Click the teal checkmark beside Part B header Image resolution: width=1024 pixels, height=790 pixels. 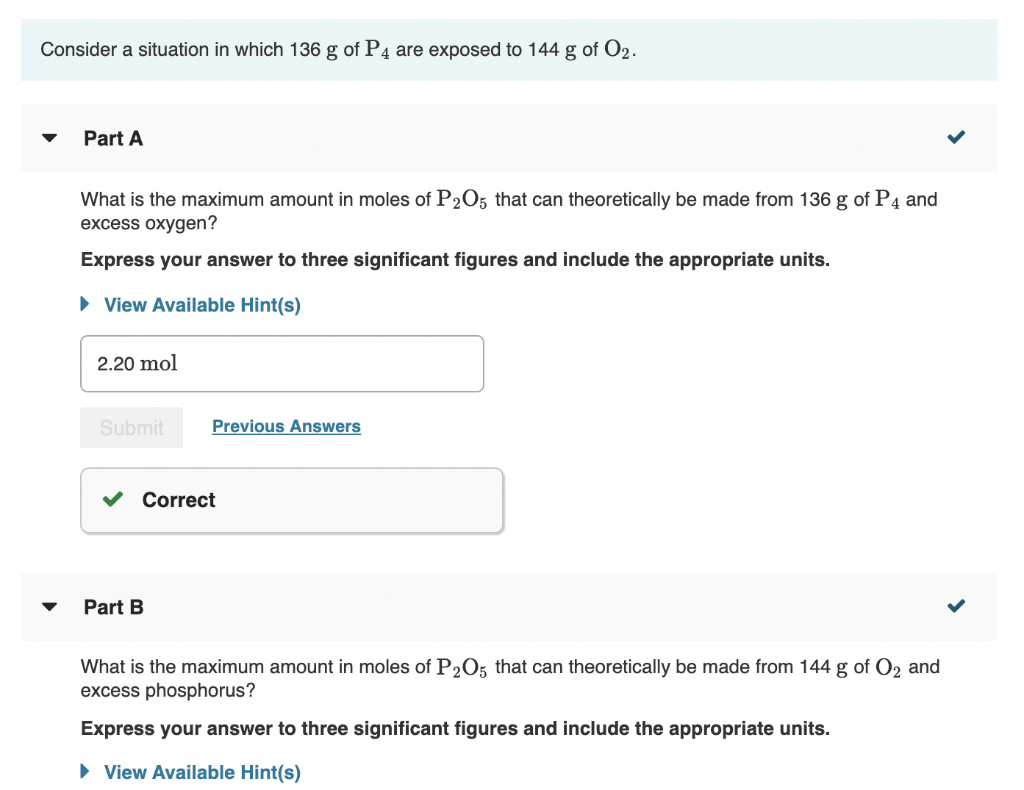pos(955,606)
